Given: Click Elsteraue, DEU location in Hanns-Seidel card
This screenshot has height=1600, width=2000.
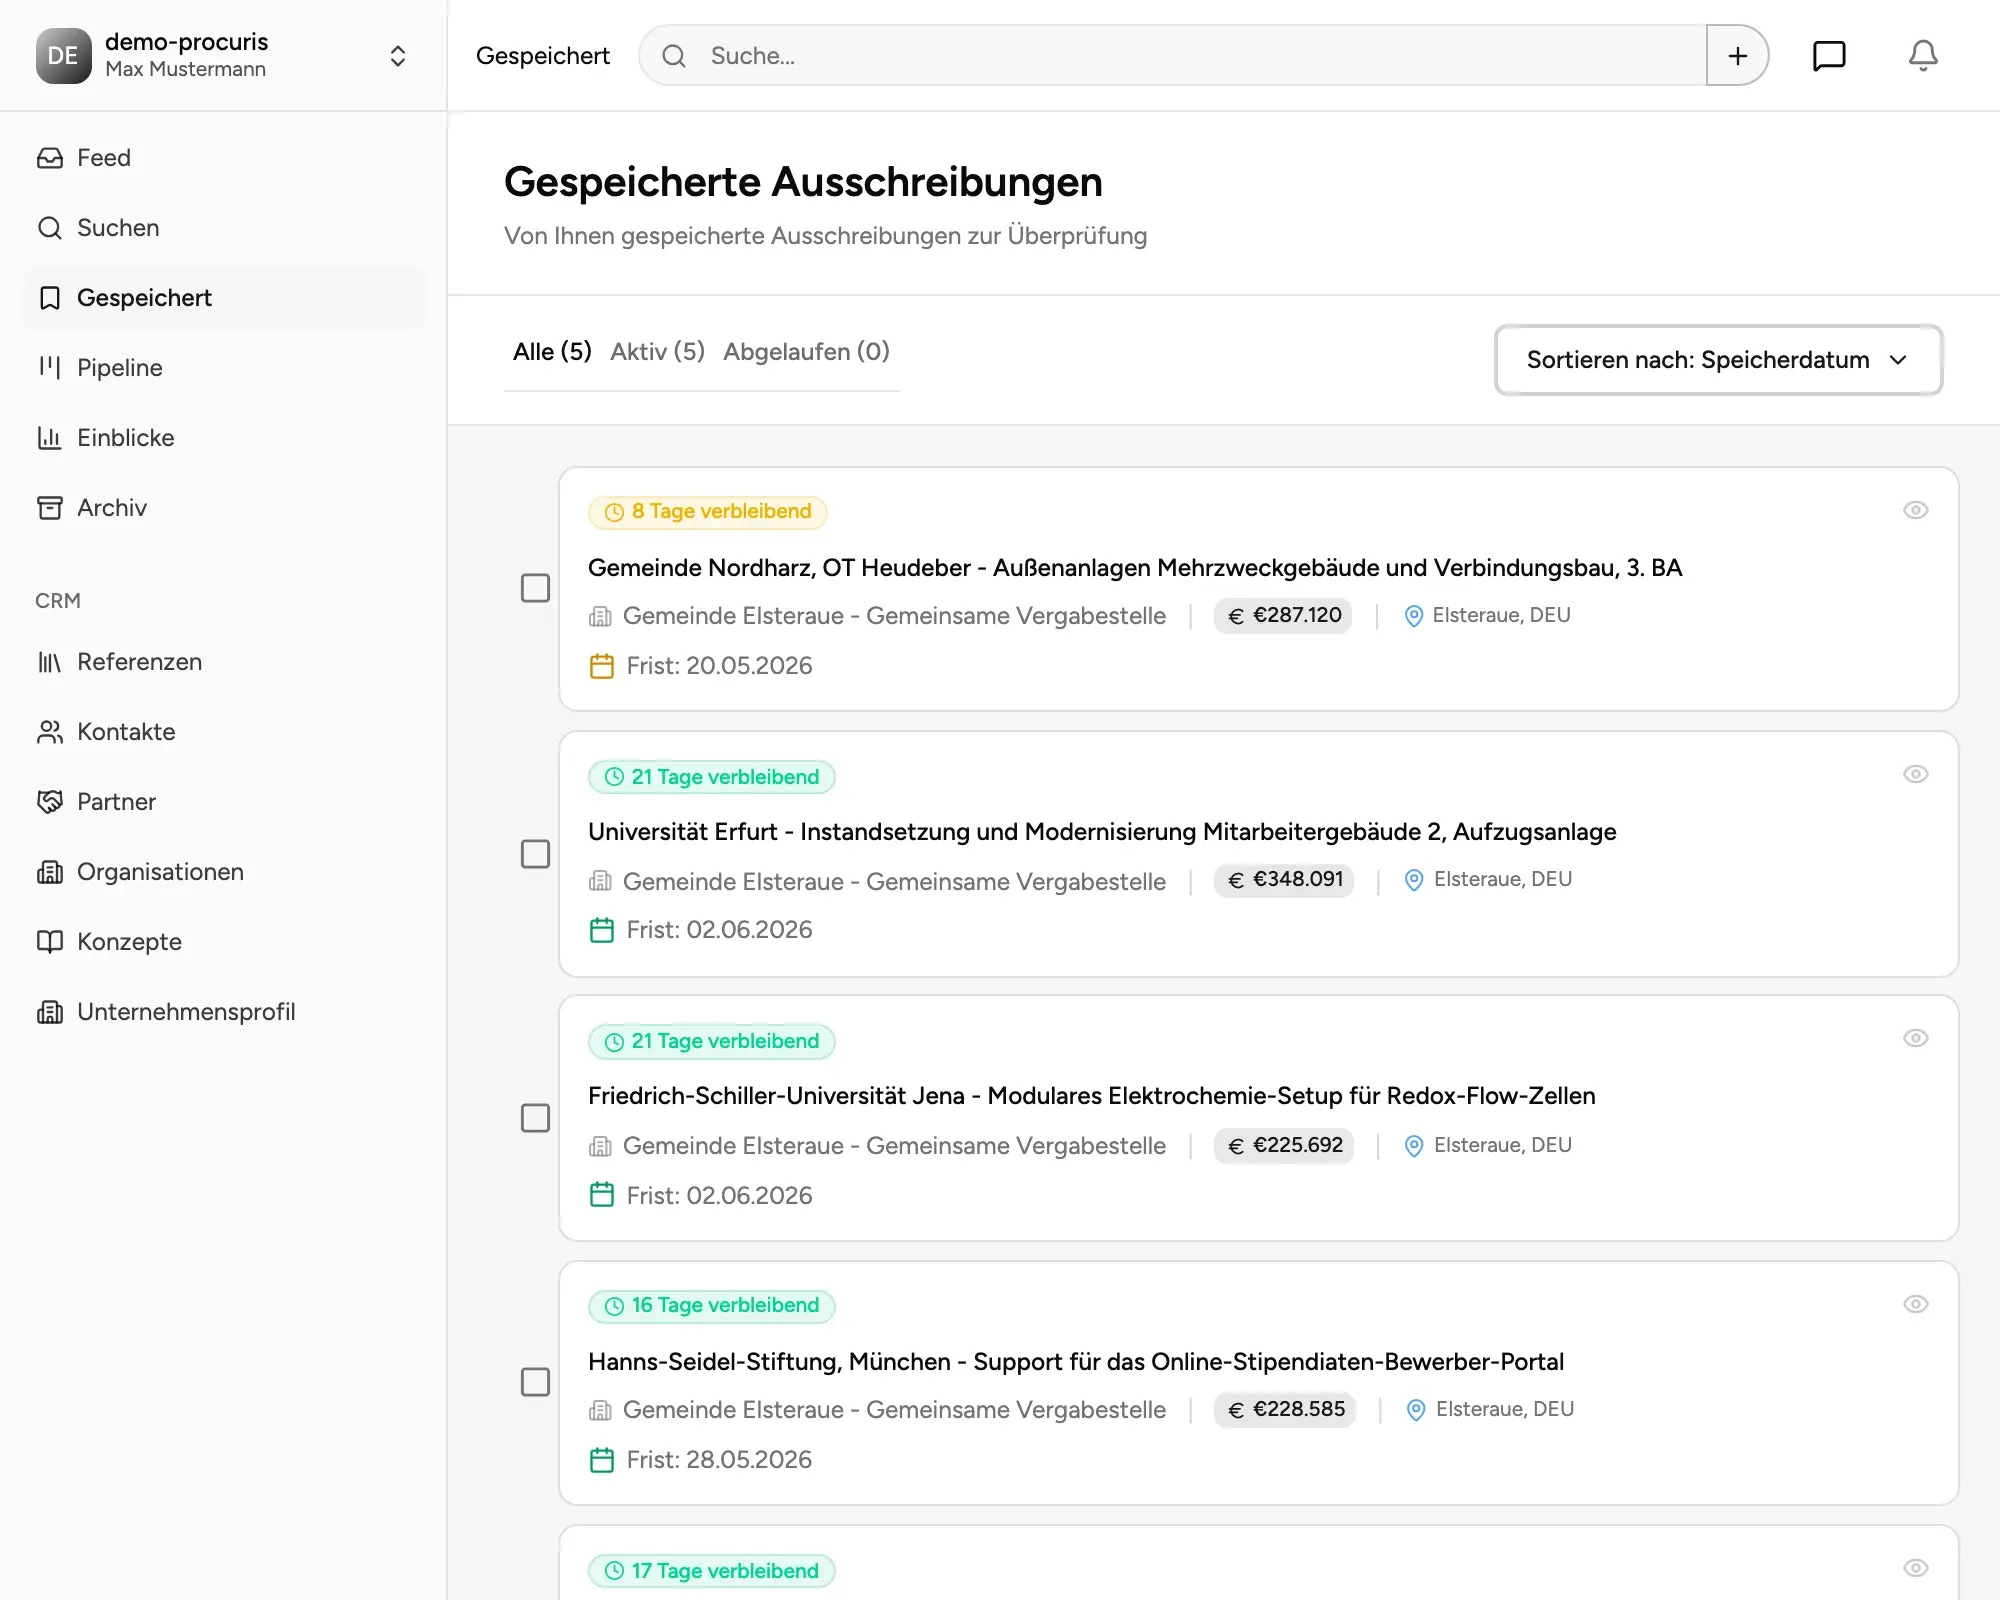Looking at the screenshot, I should (x=1505, y=1410).
